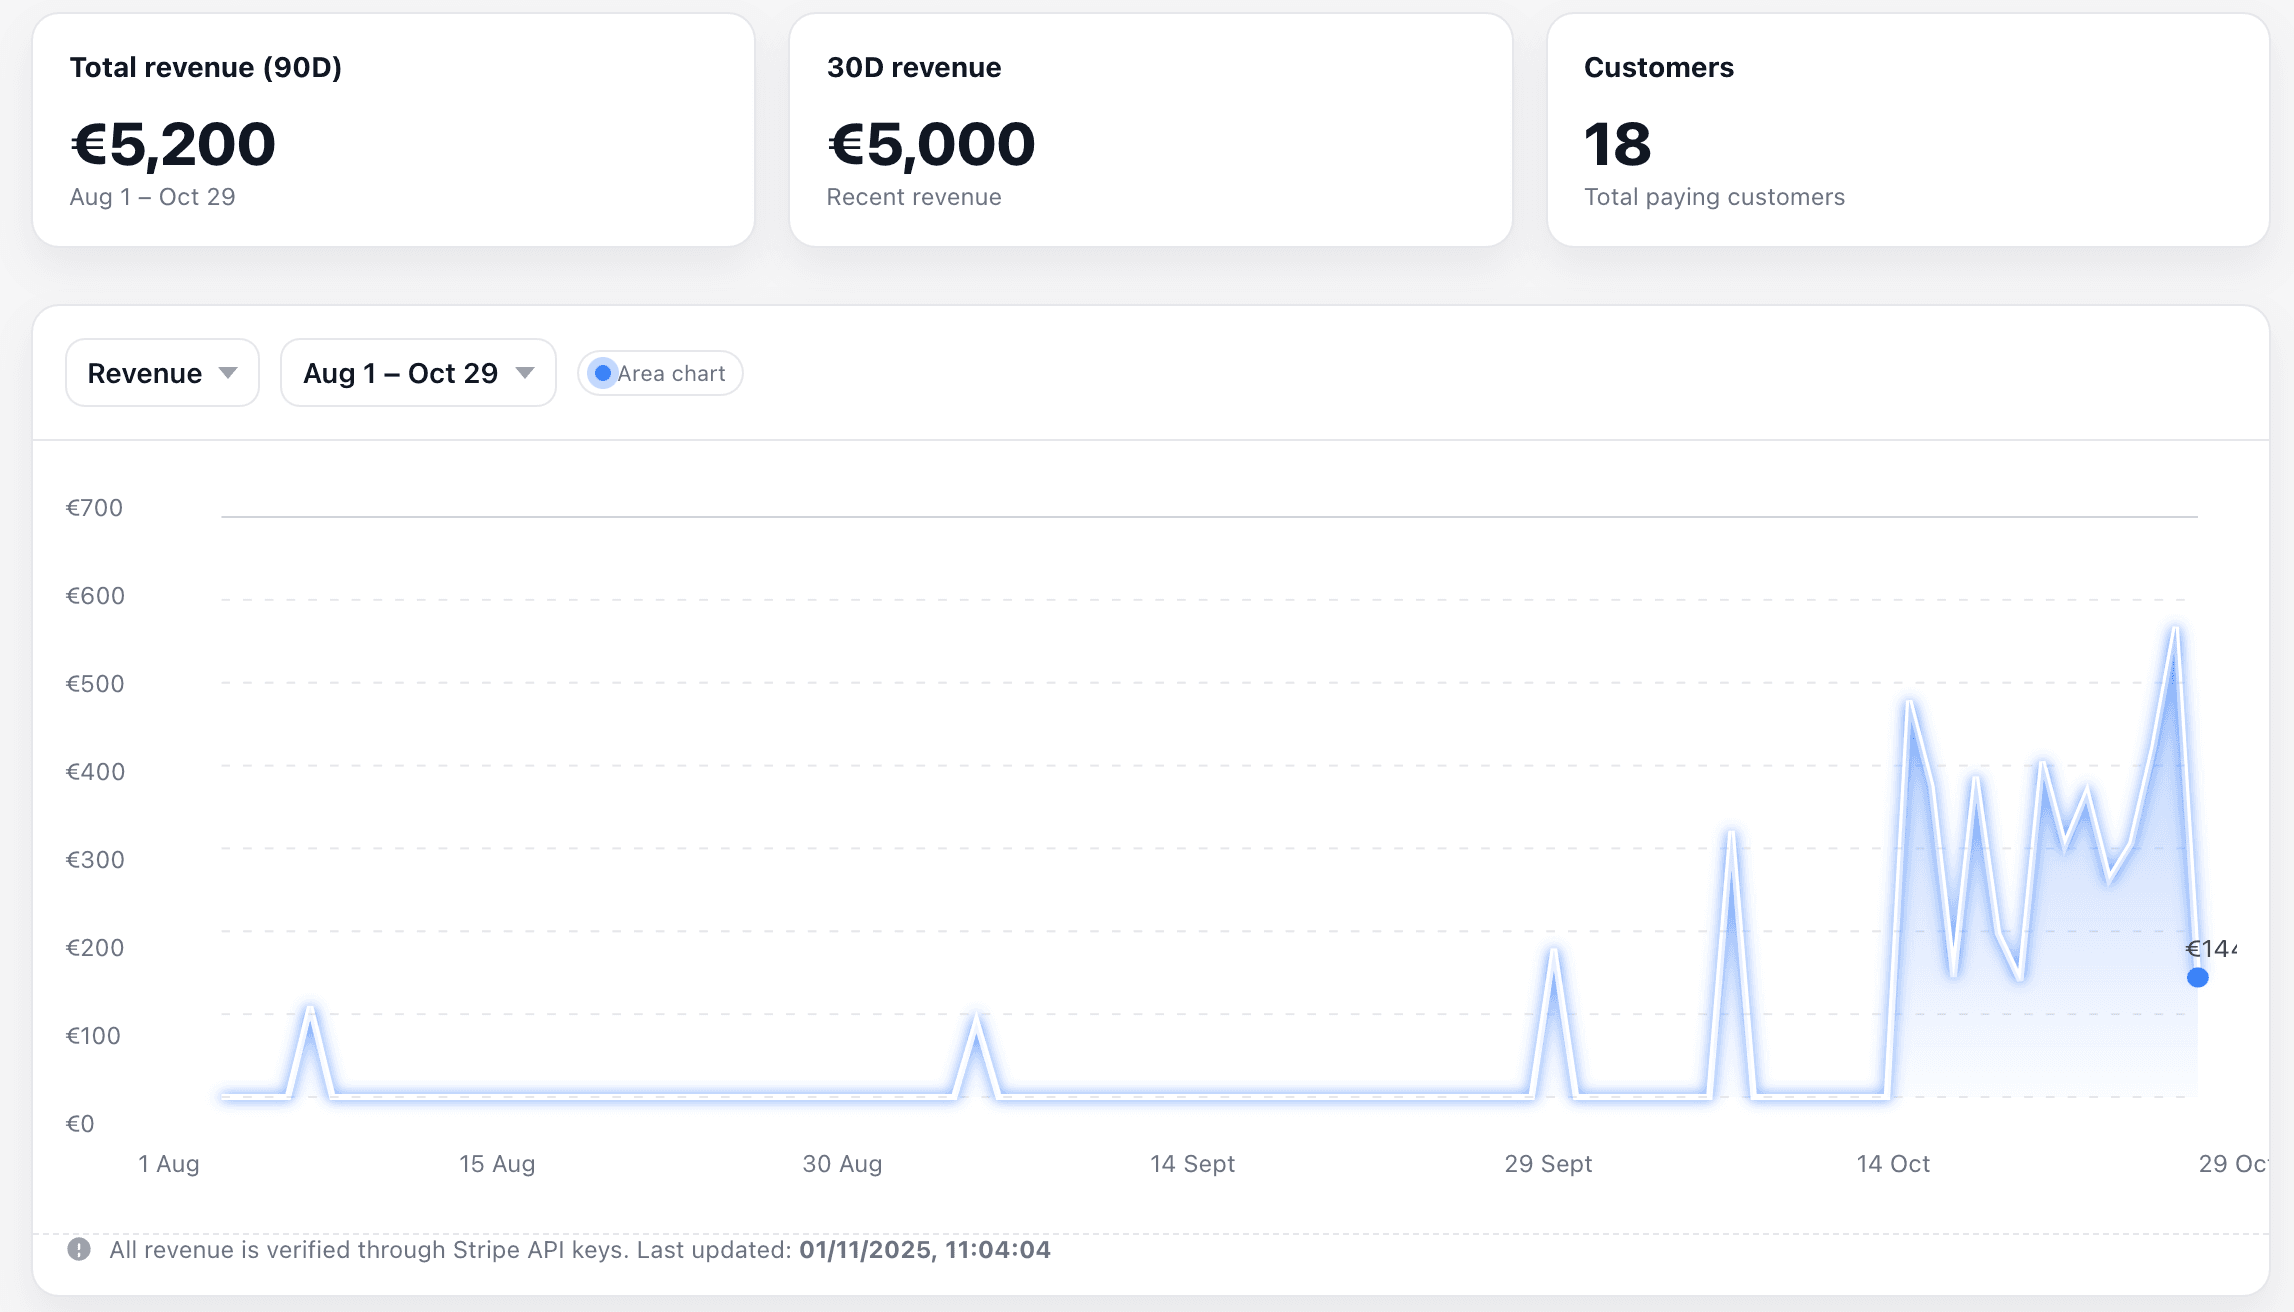Click the blue dot inside the Area chart pill
This screenshot has width=2294, height=1312.
(x=603, y=373)
